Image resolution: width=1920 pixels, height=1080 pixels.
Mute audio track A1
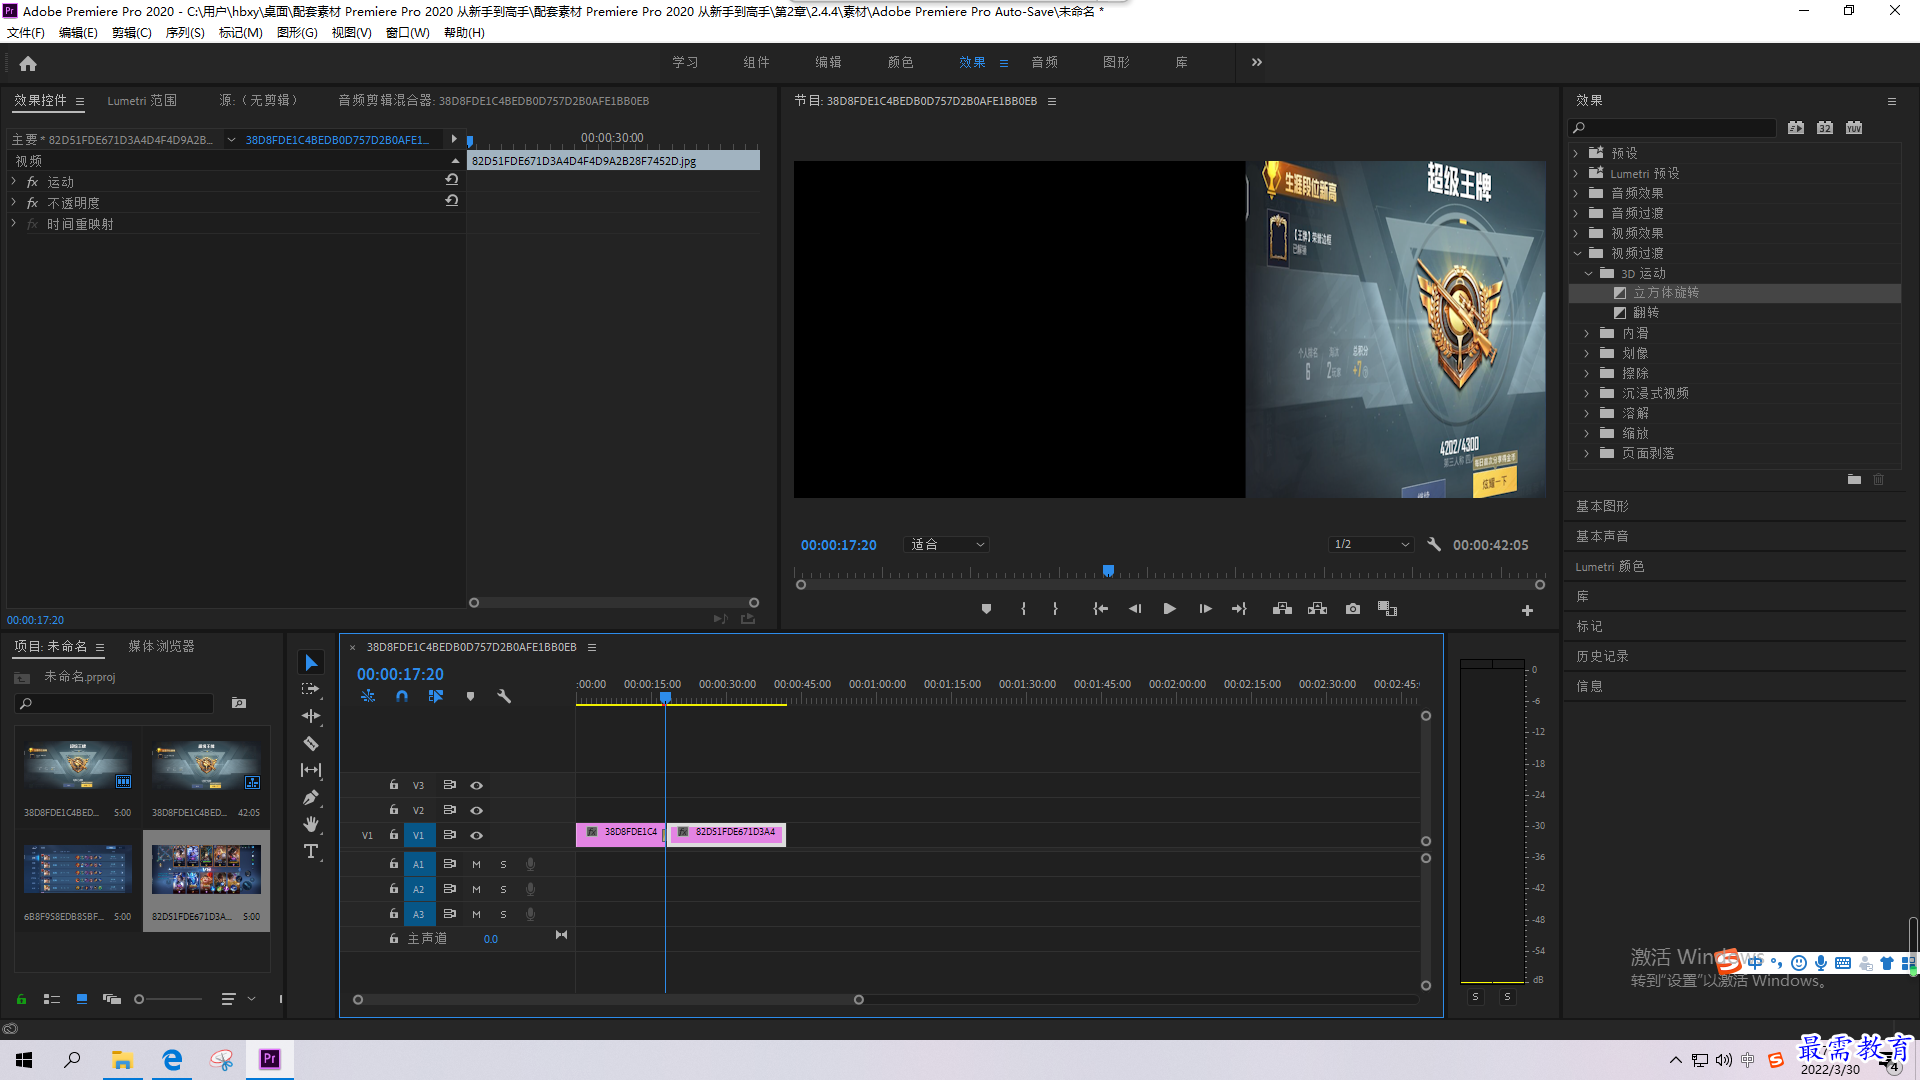tap(476, 865)
